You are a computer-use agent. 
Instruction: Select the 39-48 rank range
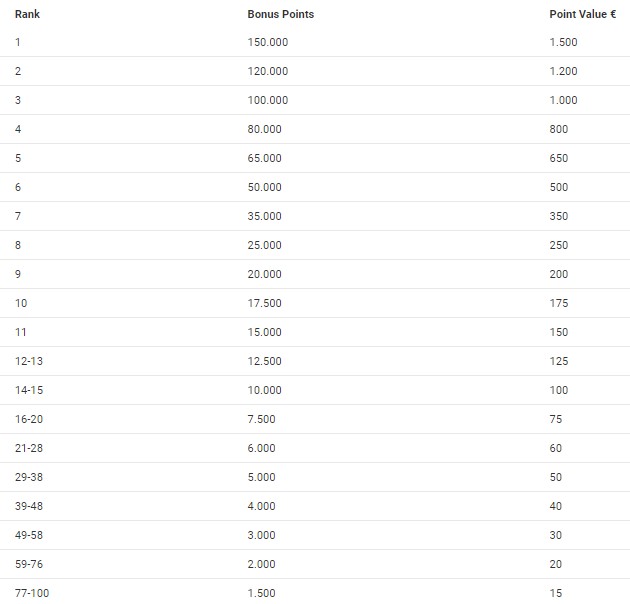tap(29, 506)
